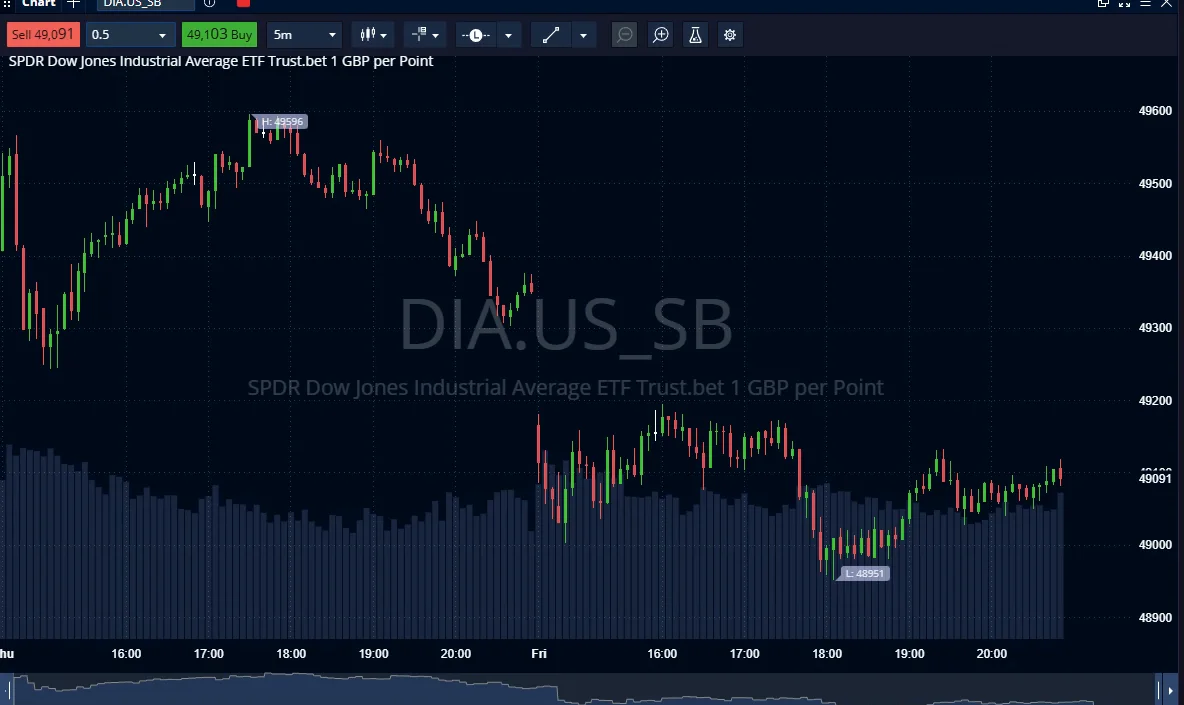Click the right arrow of the chart navigator

point(1171,690)
